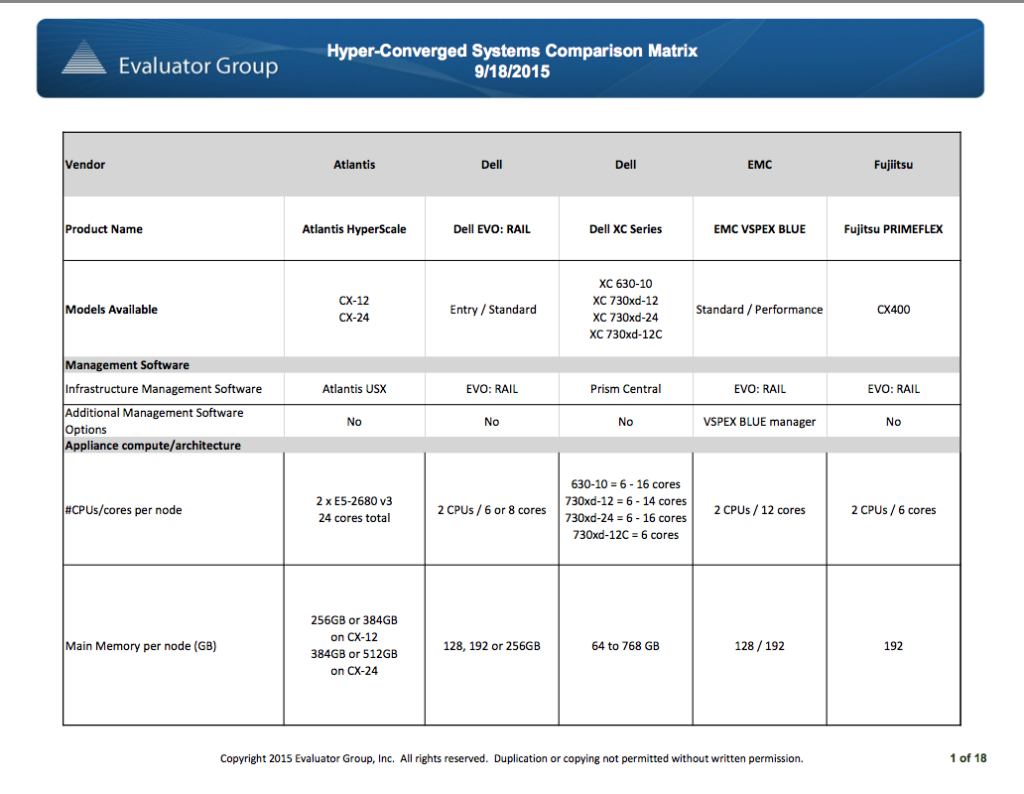Image resolution: width=1024 pixels, height=794 pixels.
Task: Click the date '9/18/2015' in the header
Action: tap(512, 72)
